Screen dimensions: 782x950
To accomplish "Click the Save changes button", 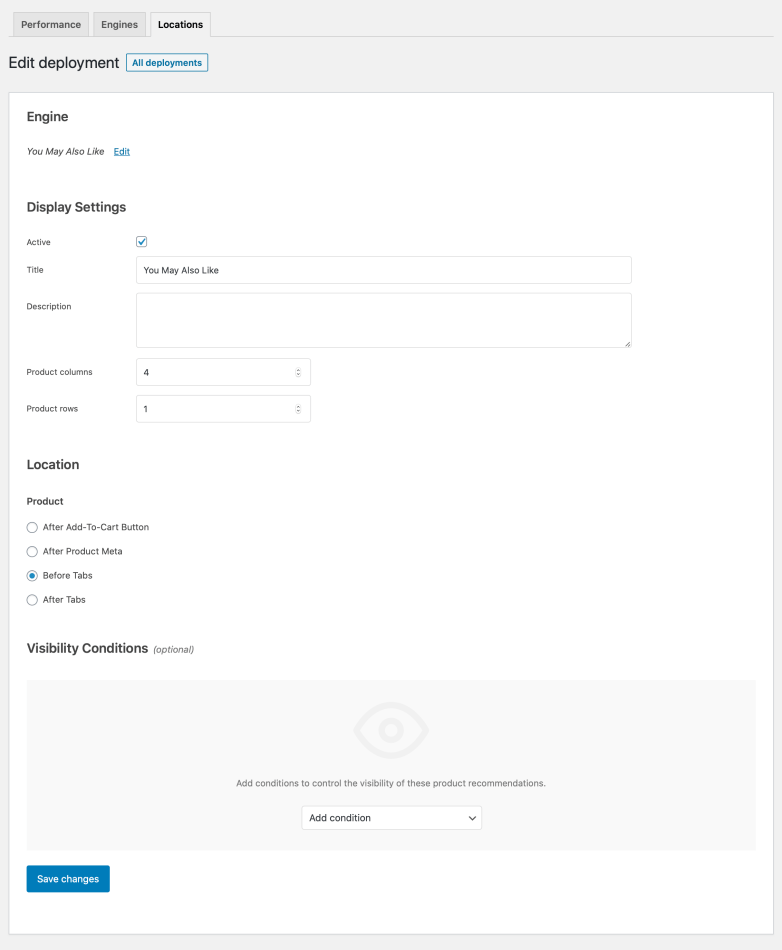I will [68, 879].
